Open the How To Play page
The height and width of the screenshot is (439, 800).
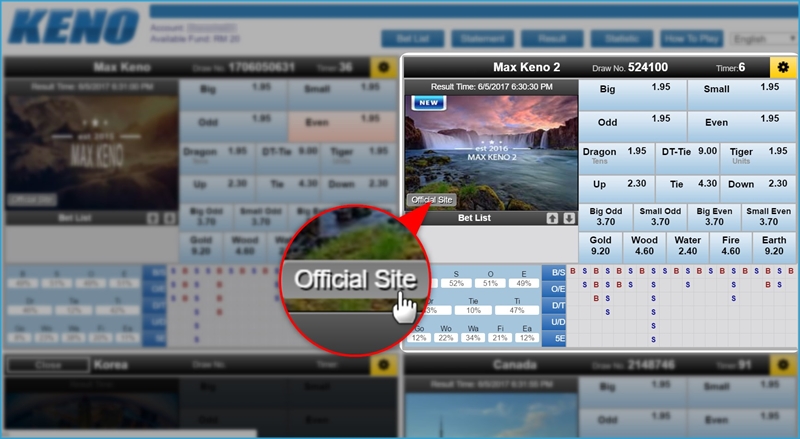690,39
